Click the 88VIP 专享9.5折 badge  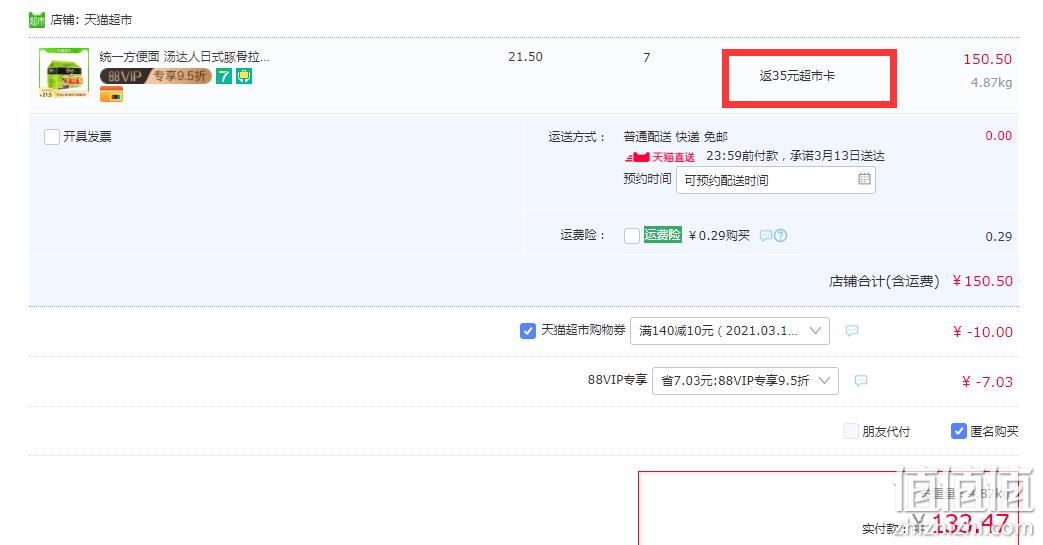[156, 77]
